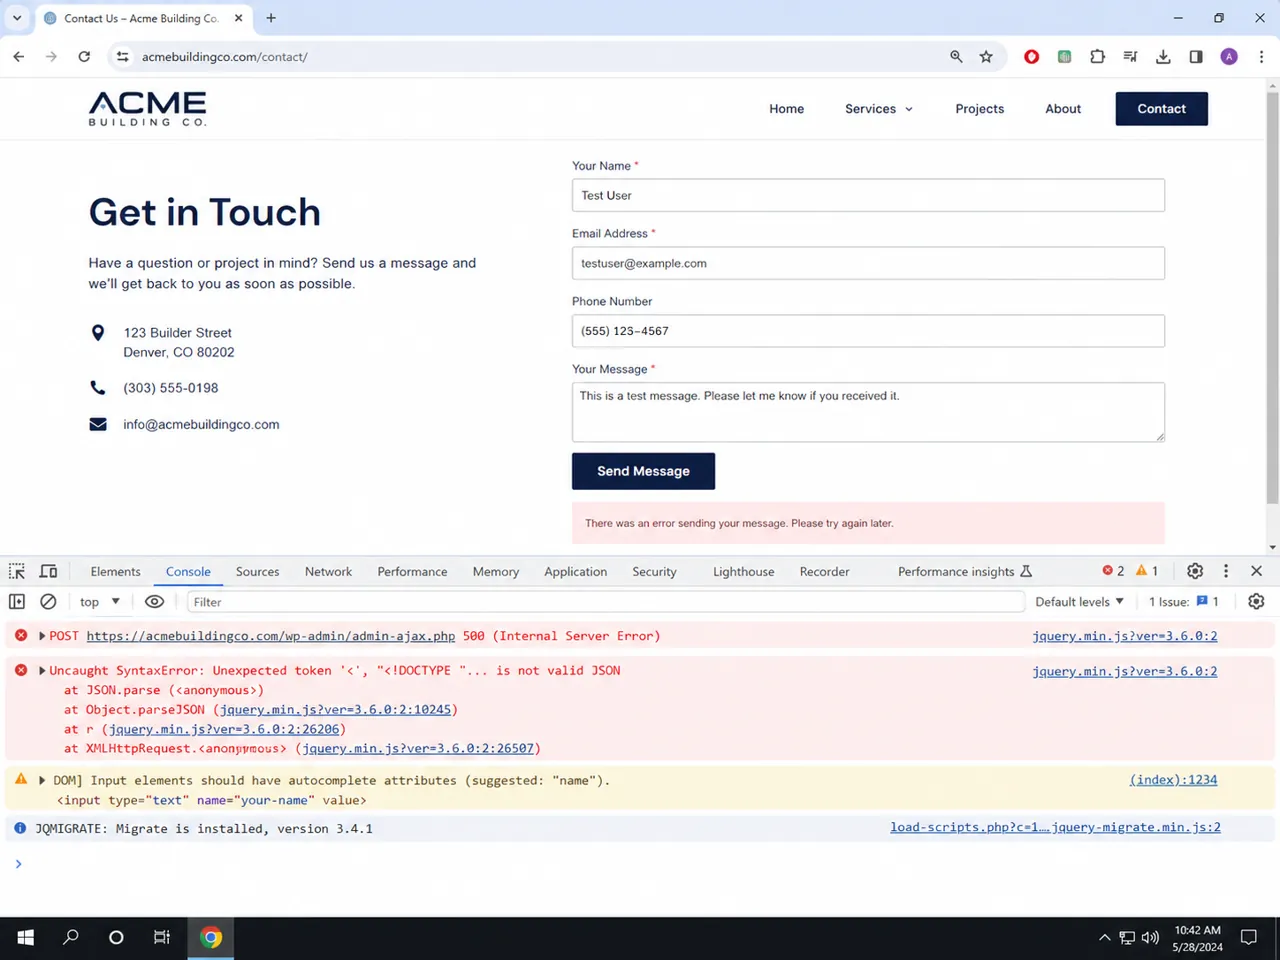The height and width of the screenshot is (960, 1280).
Task: Open the (index):1234 source link
Action: [1173, 780]
